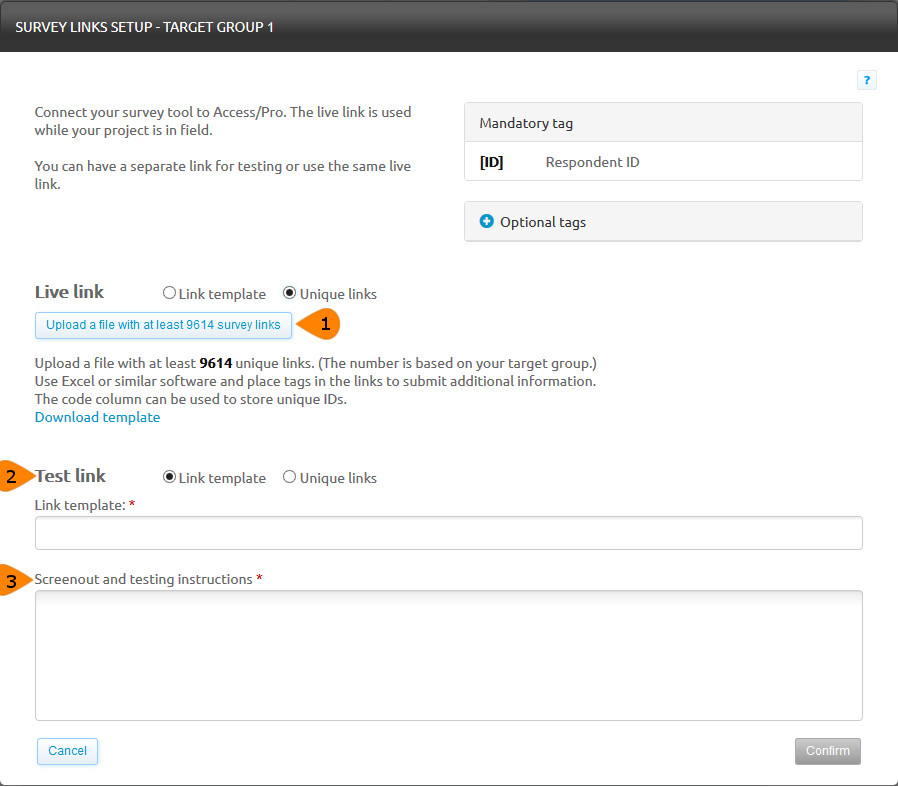Choose Link template radio under Test link
Image resolution: width=898 pixels, height=787 pixels.
169,477
